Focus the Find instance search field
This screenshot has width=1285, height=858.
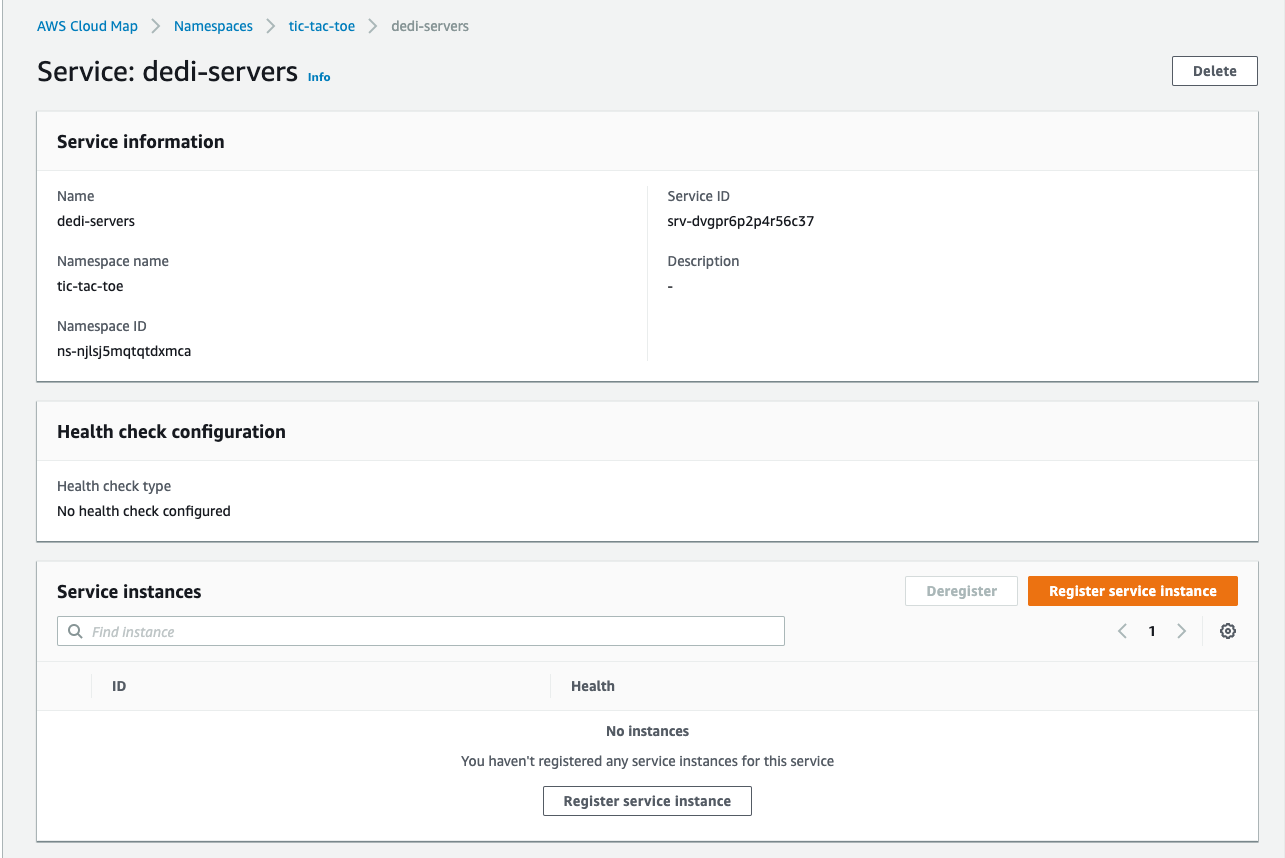point(421,631)
